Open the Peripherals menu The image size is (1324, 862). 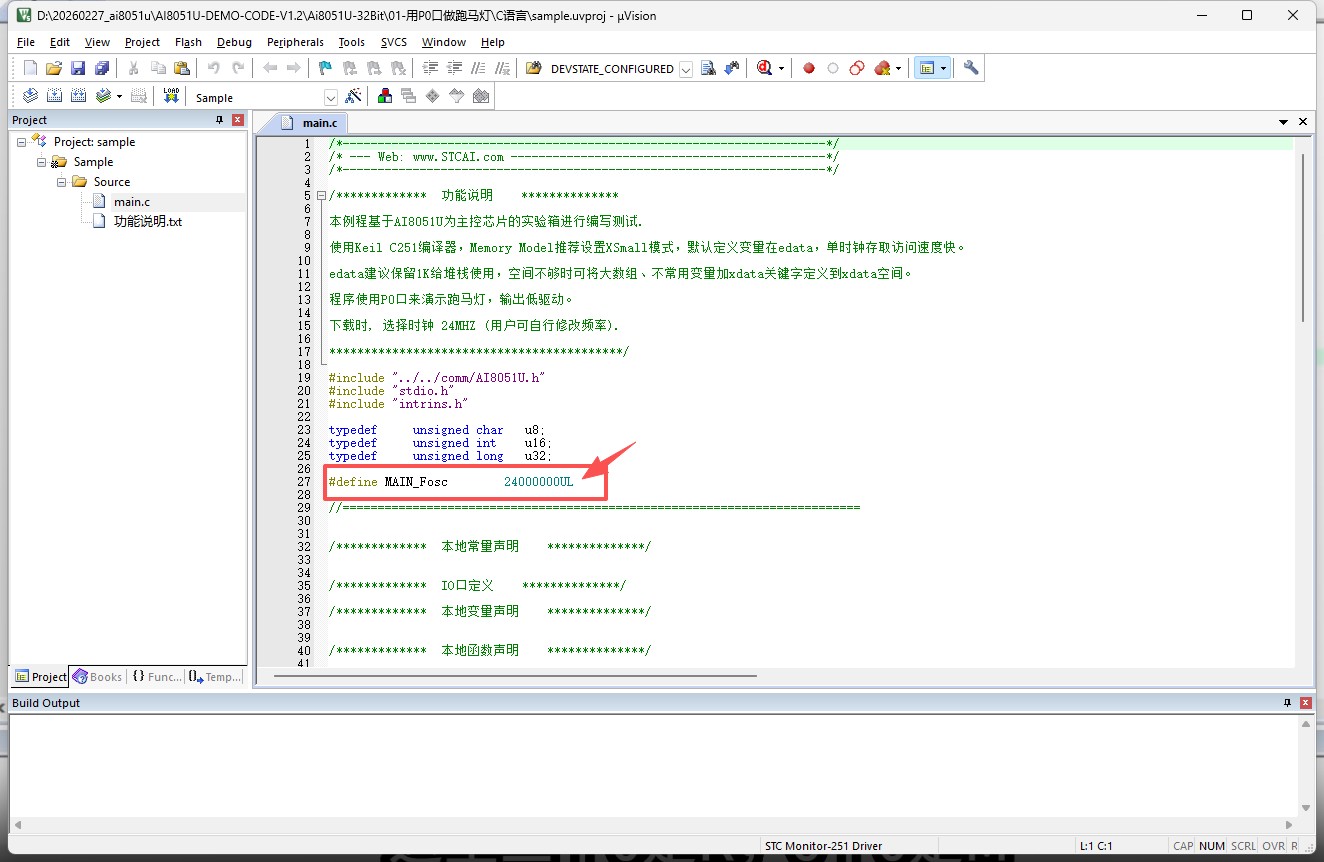coord(295,42)
